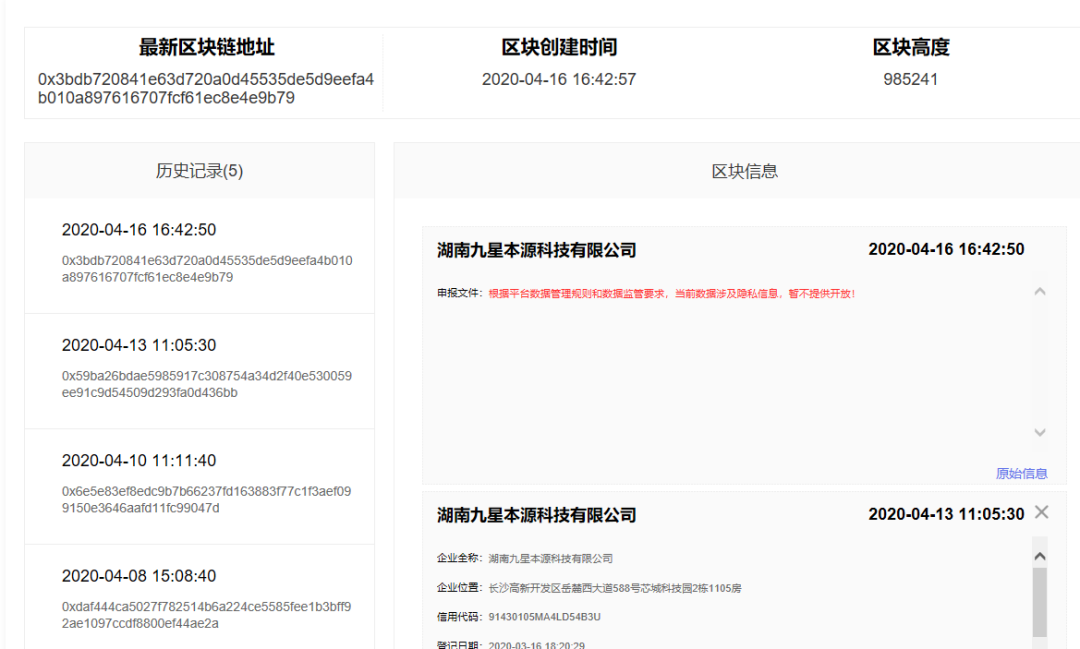Click the 区块创建时间 heading
The image size is (1080, 649).
coord(559,47)
